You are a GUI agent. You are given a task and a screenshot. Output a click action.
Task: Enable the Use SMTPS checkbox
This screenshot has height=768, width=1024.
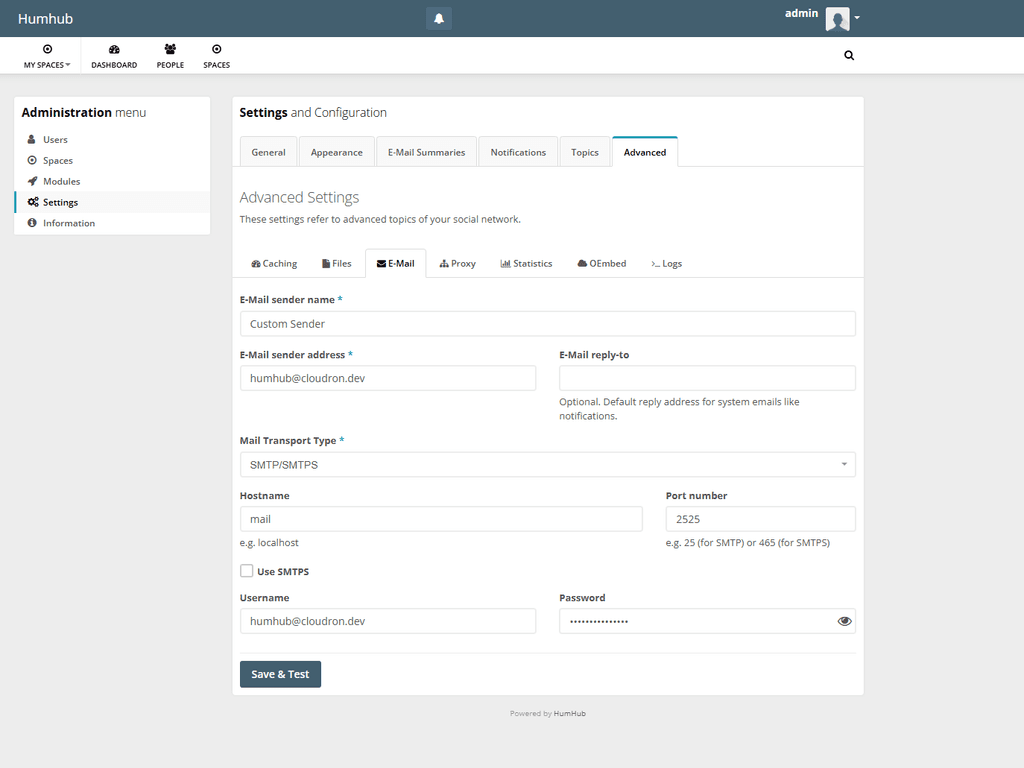[247, 571]
